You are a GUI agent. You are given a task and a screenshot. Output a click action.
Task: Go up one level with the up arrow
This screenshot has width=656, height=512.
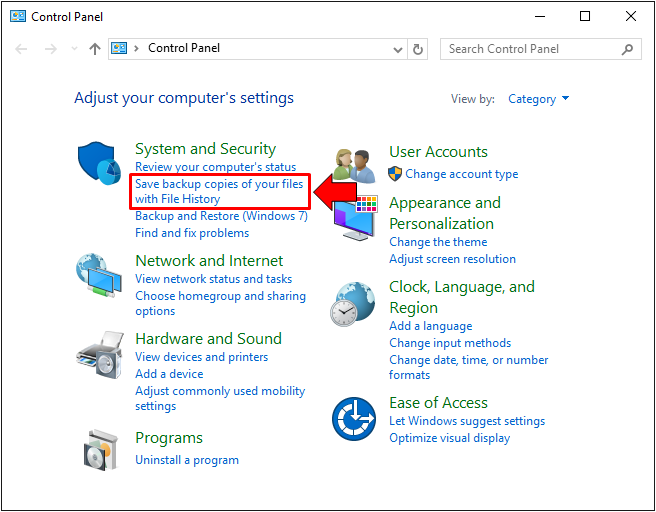[x=95, y=49]
